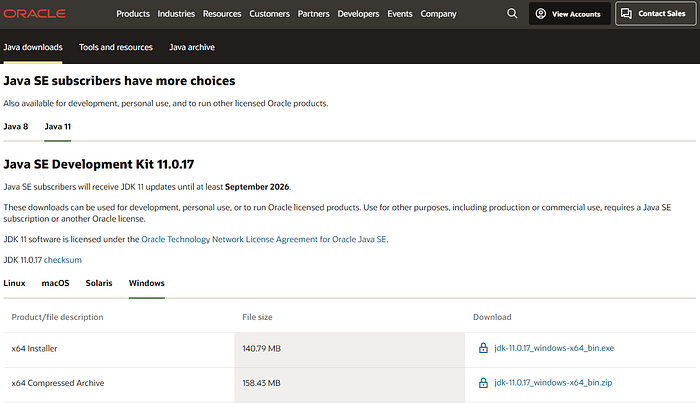This screenshot has height=403, width=700.
Task: Click the View Accounts button
Action: click(570, 14)
